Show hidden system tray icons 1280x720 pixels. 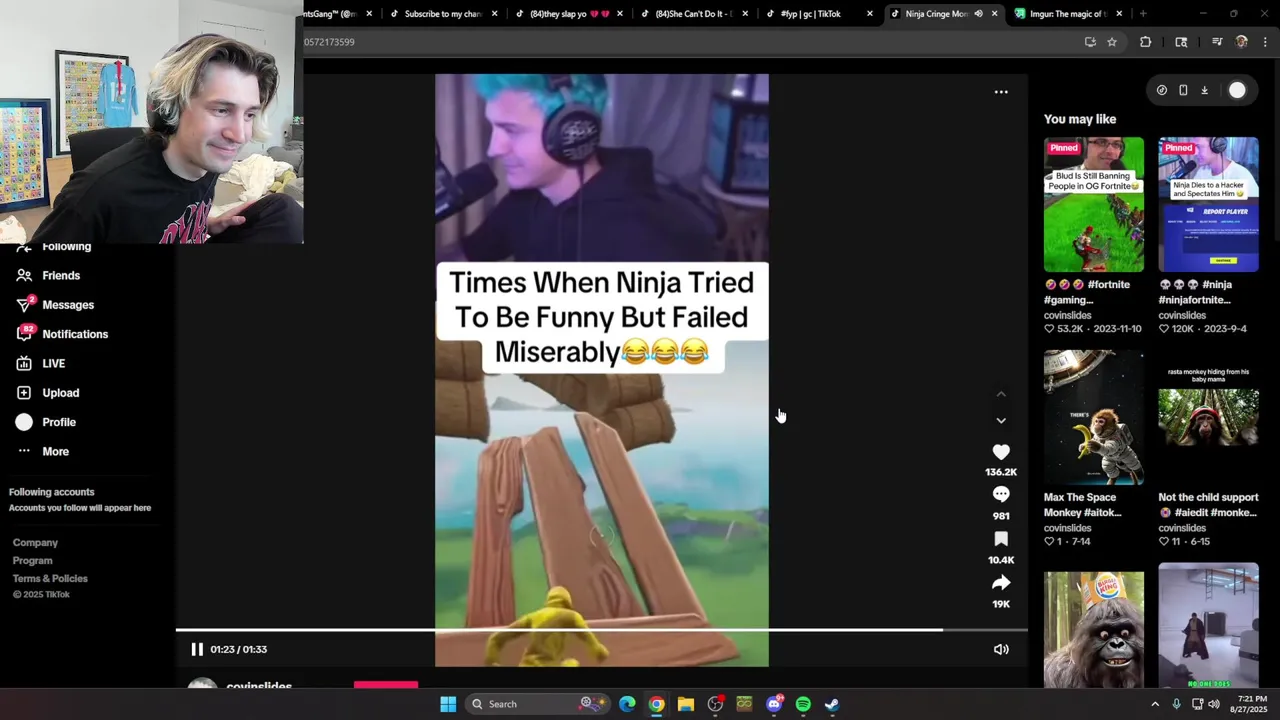1155,704
